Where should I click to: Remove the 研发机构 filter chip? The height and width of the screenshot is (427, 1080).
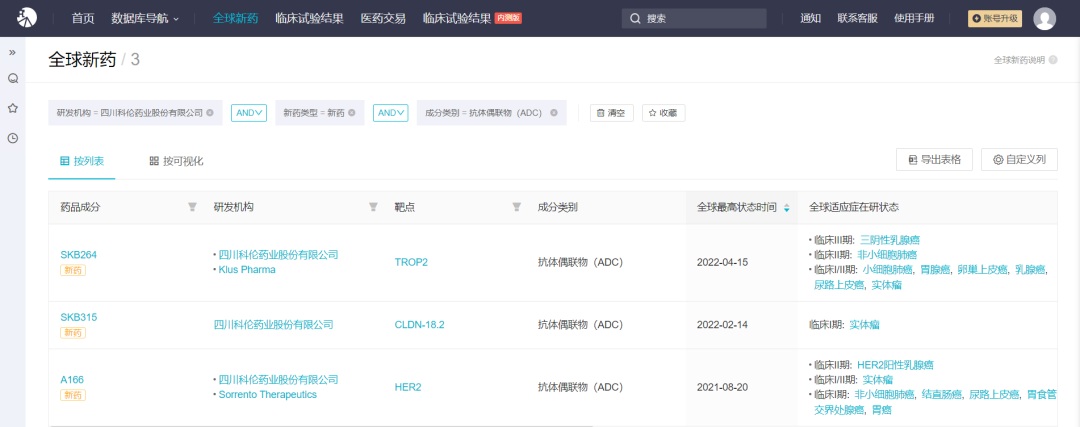tap(210, 113)
